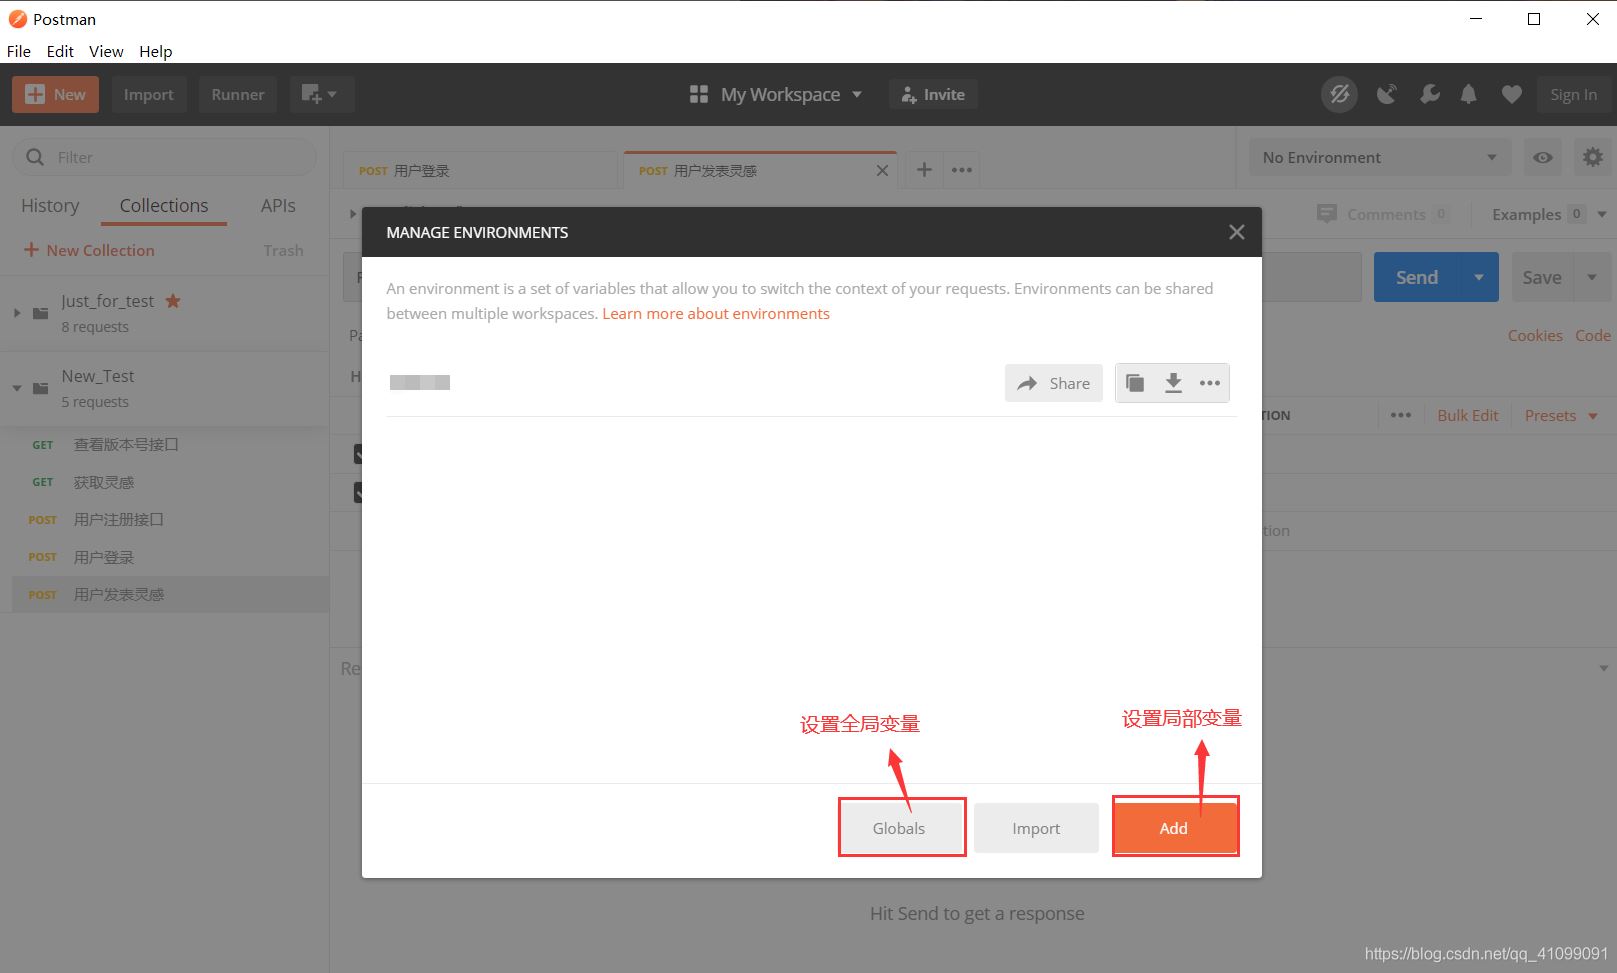This screenshot has width=1617, height=973.
Task: Open the File menu
Action: (19, 51)
